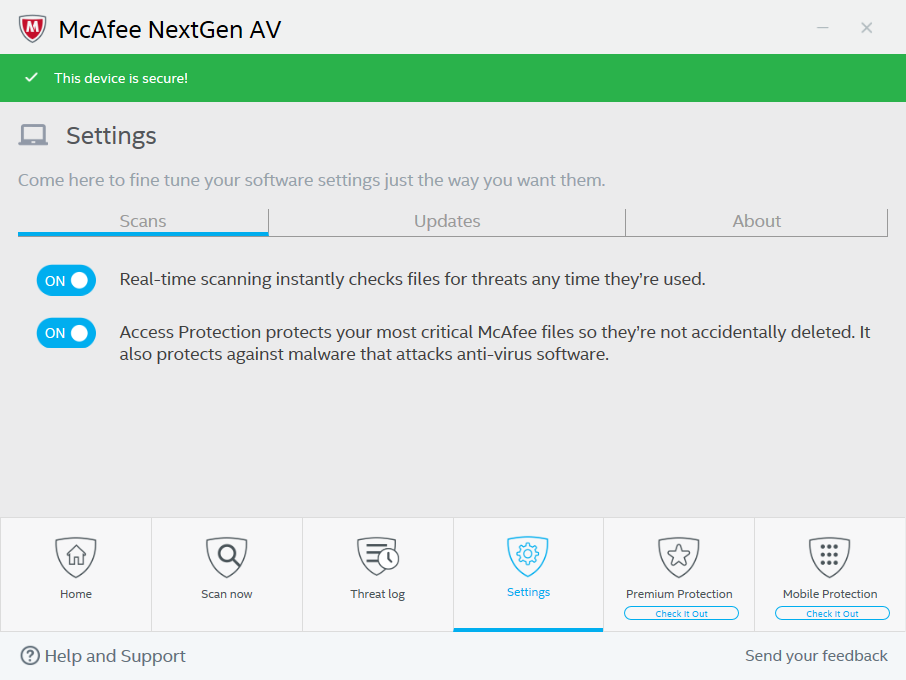Click the Scan now magnifier icon
Image resolution: width=906 pixels, height=680 pixels.
[x=226, y=556]
